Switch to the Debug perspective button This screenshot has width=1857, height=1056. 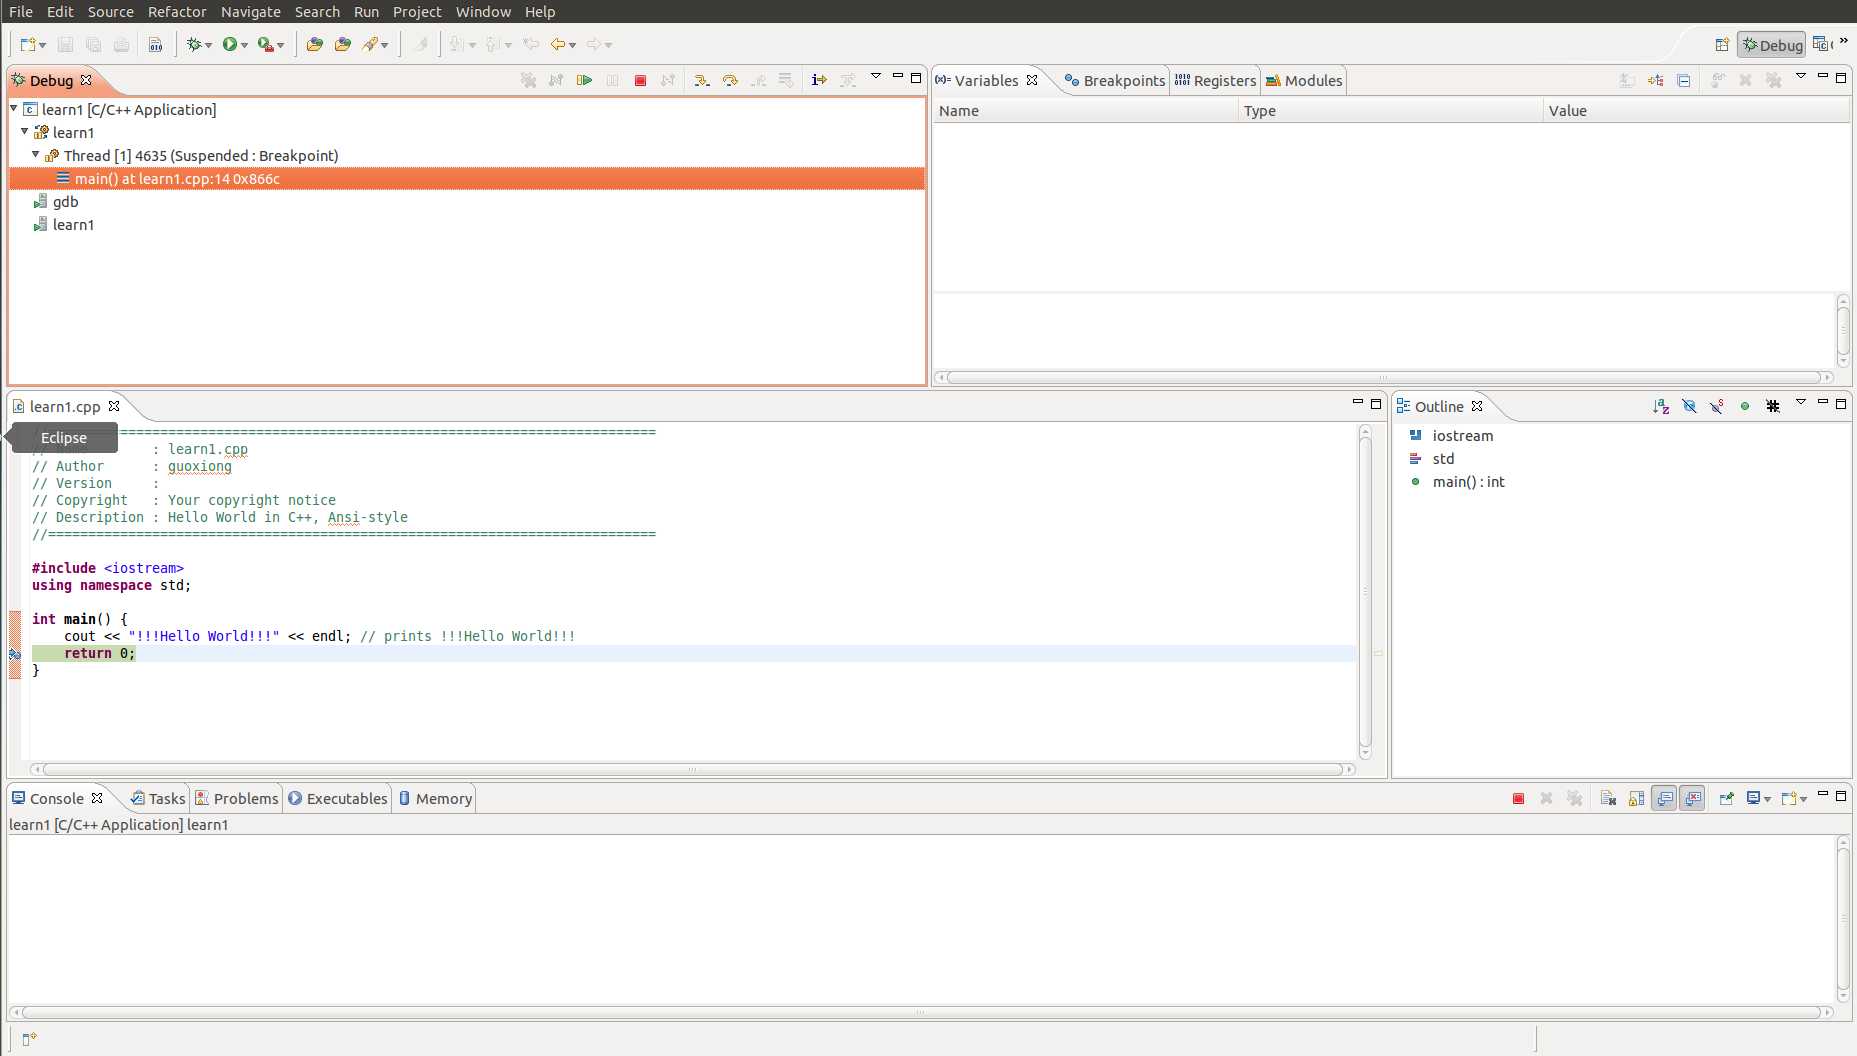click(1771, 44)
